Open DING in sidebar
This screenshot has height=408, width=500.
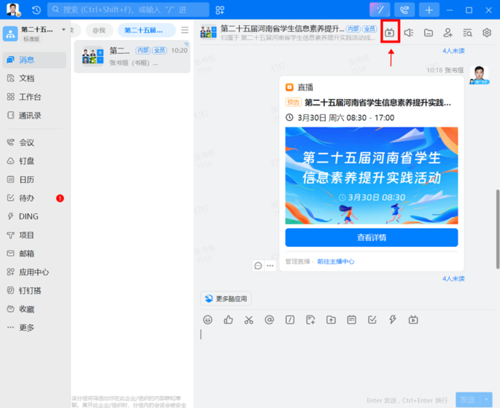(x=34, y=217)
